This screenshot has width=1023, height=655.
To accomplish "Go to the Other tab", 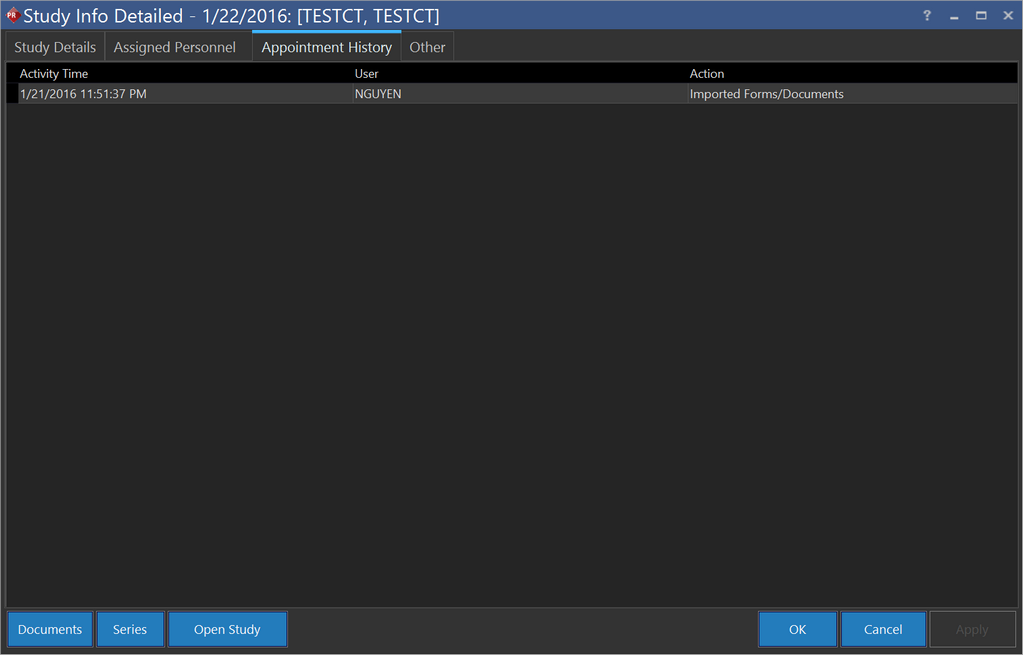I will coord(427,47).
